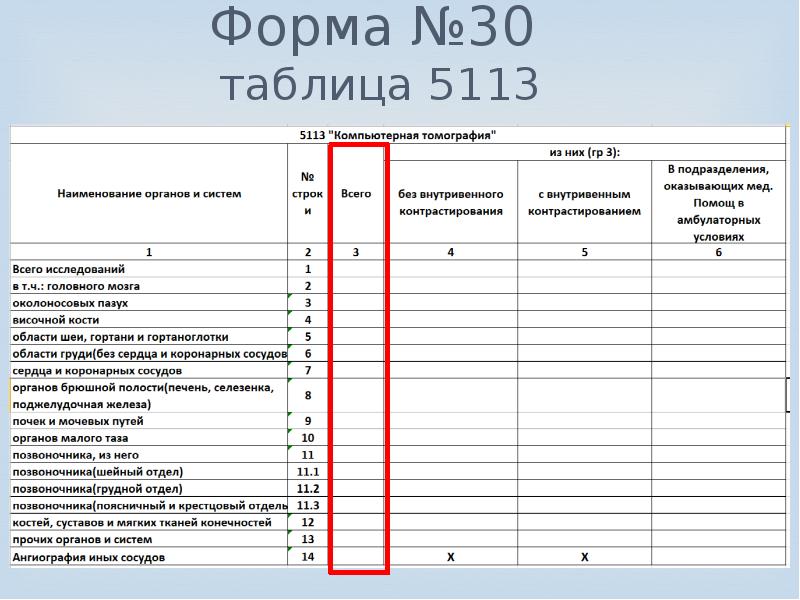Click the ambulatory conditions column header

(718, 203)
